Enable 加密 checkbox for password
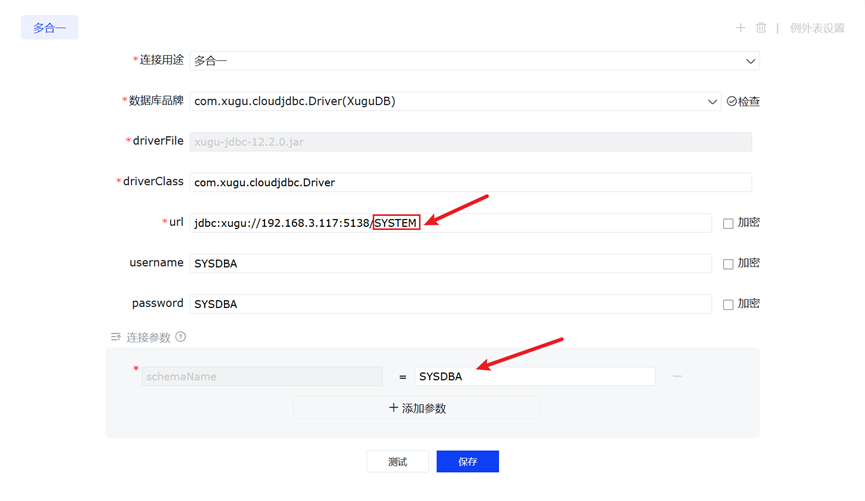 pyautogui.click(x=729, y=304)
